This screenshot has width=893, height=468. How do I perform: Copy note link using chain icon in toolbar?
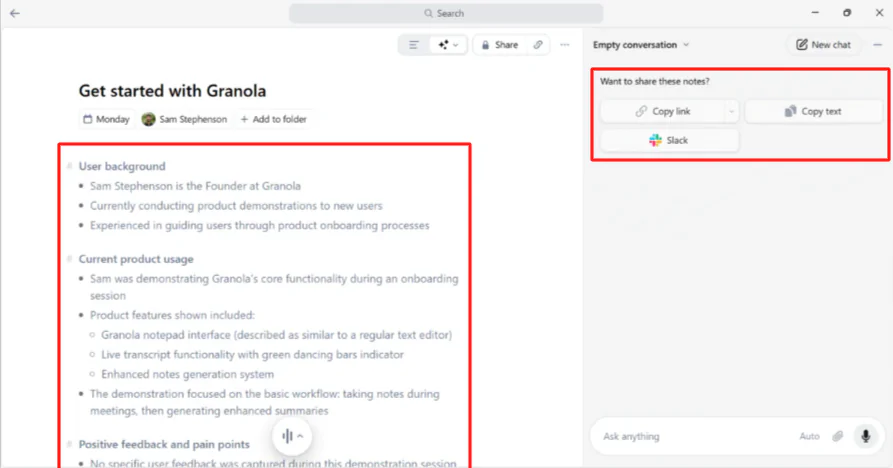[x=538, y=45]
